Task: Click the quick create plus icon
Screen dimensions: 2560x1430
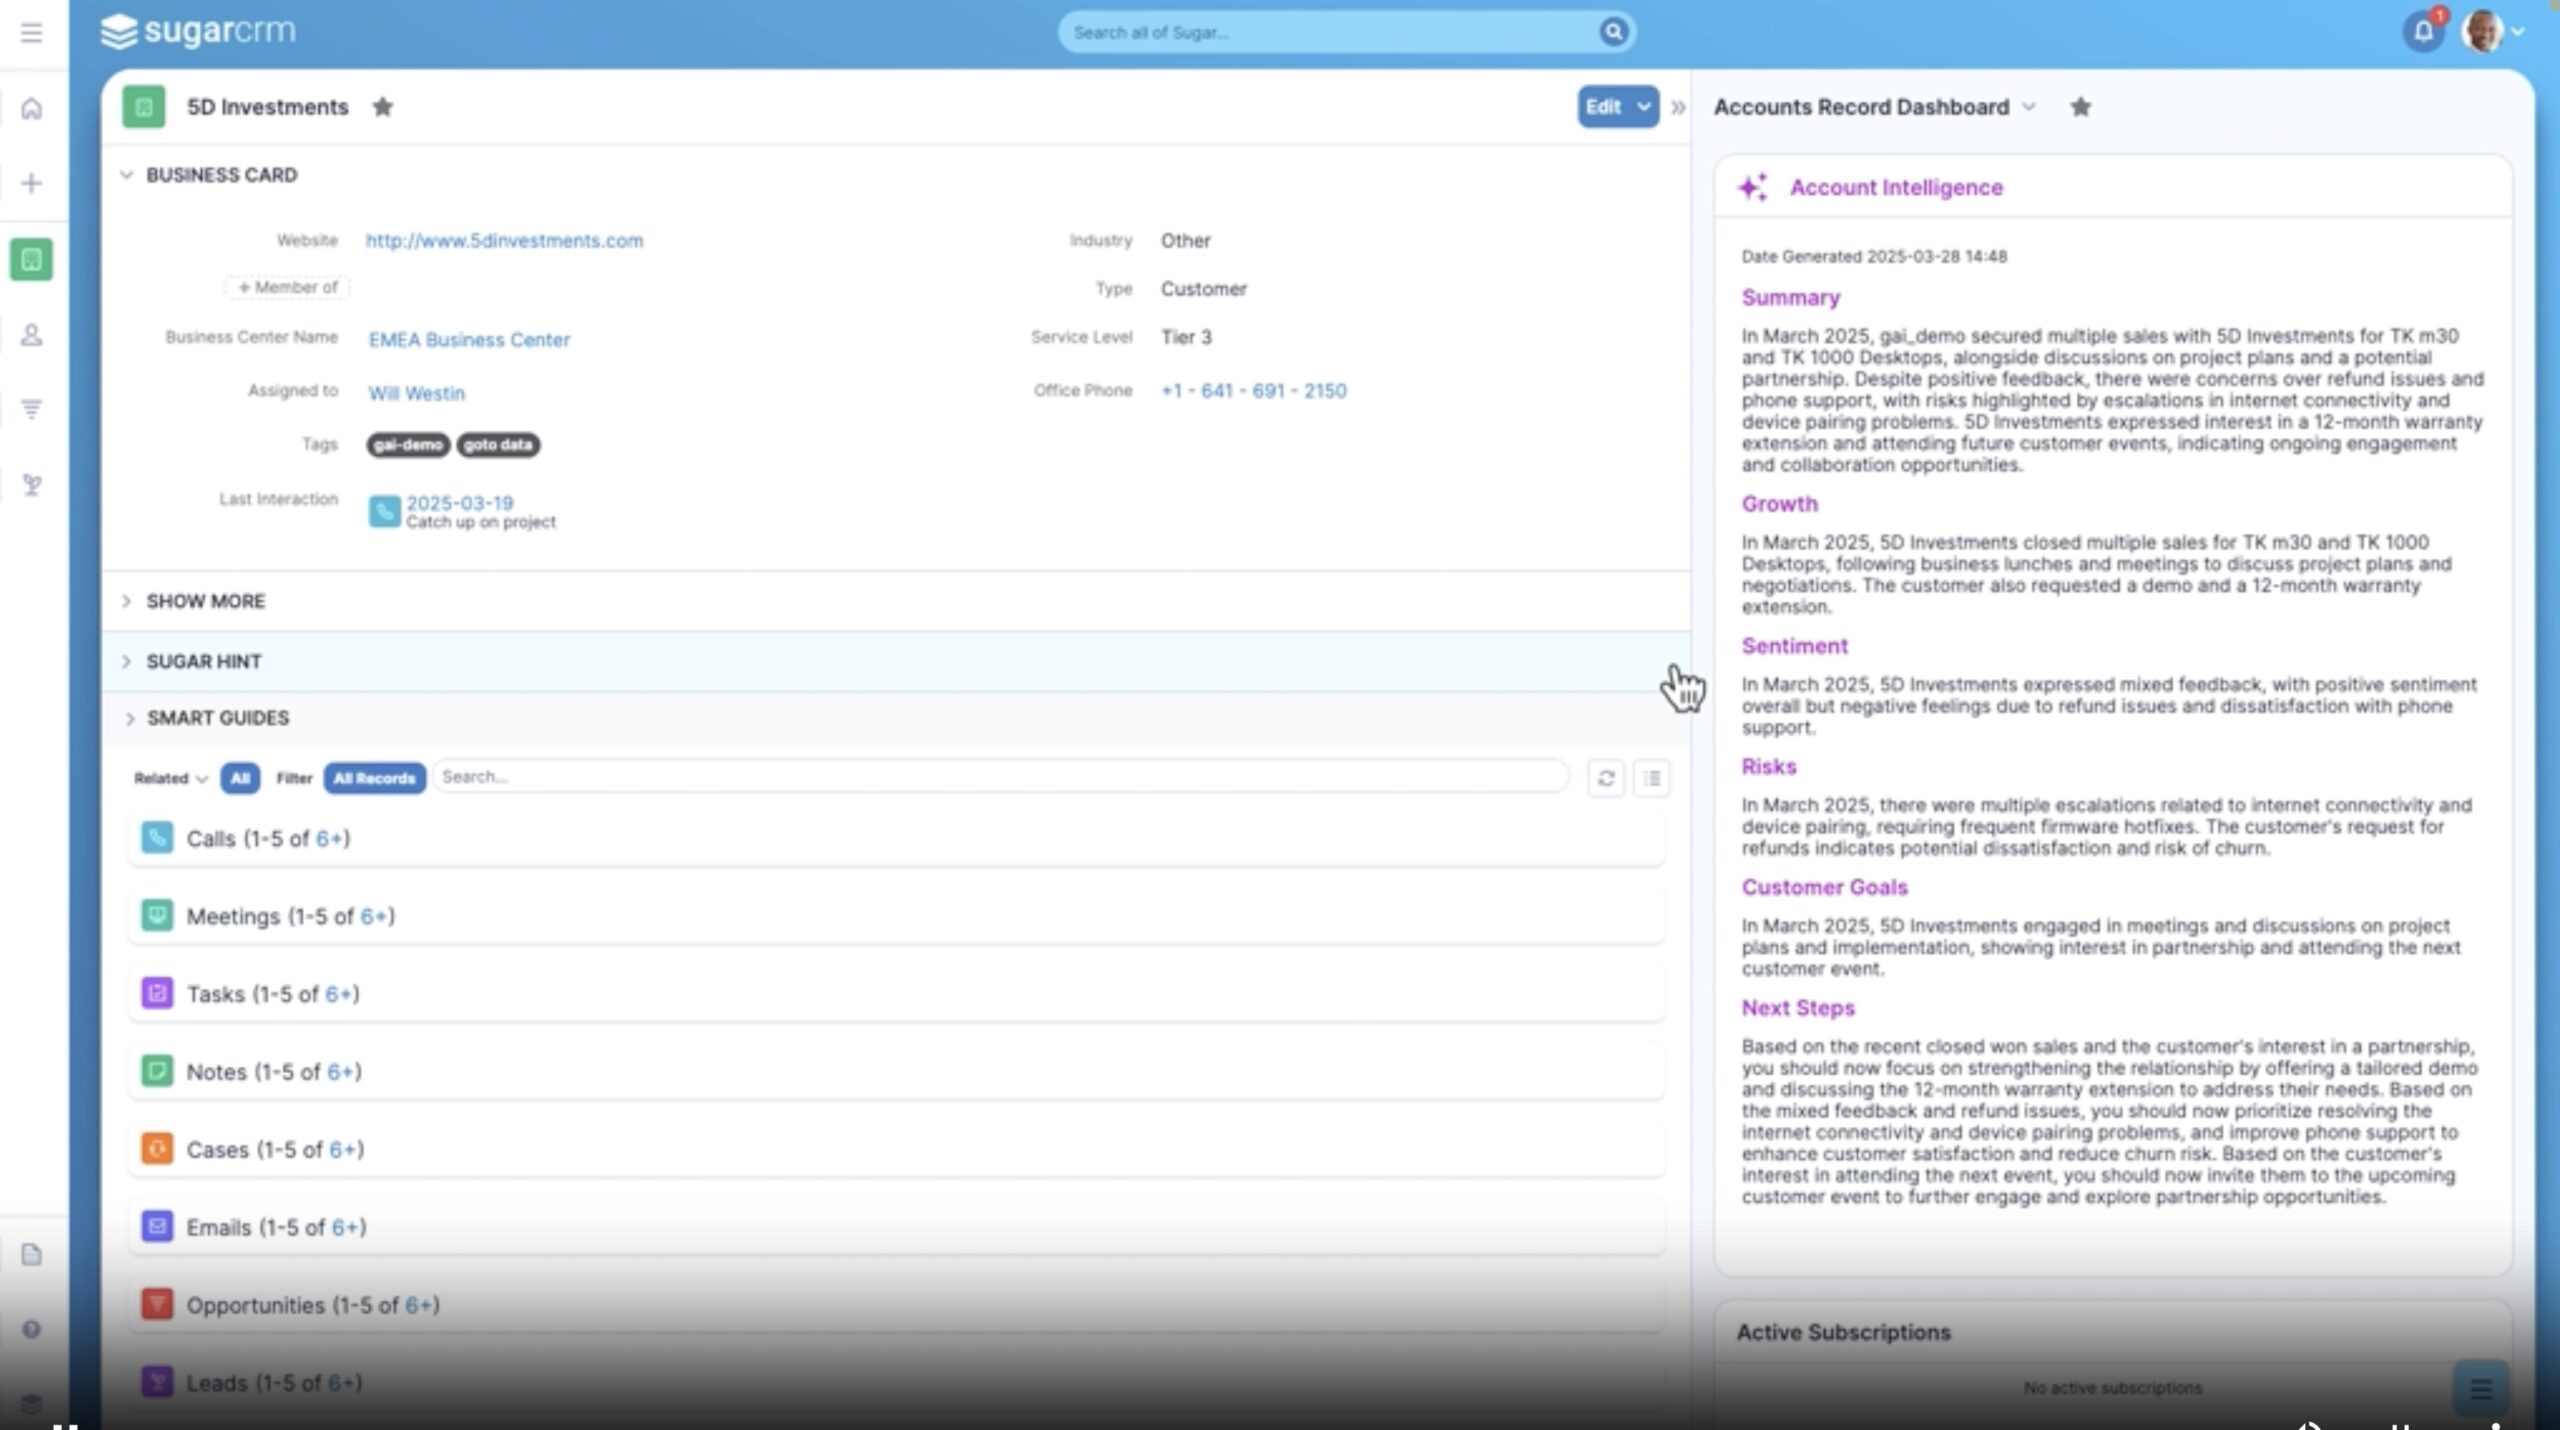Action: point(32,183)
